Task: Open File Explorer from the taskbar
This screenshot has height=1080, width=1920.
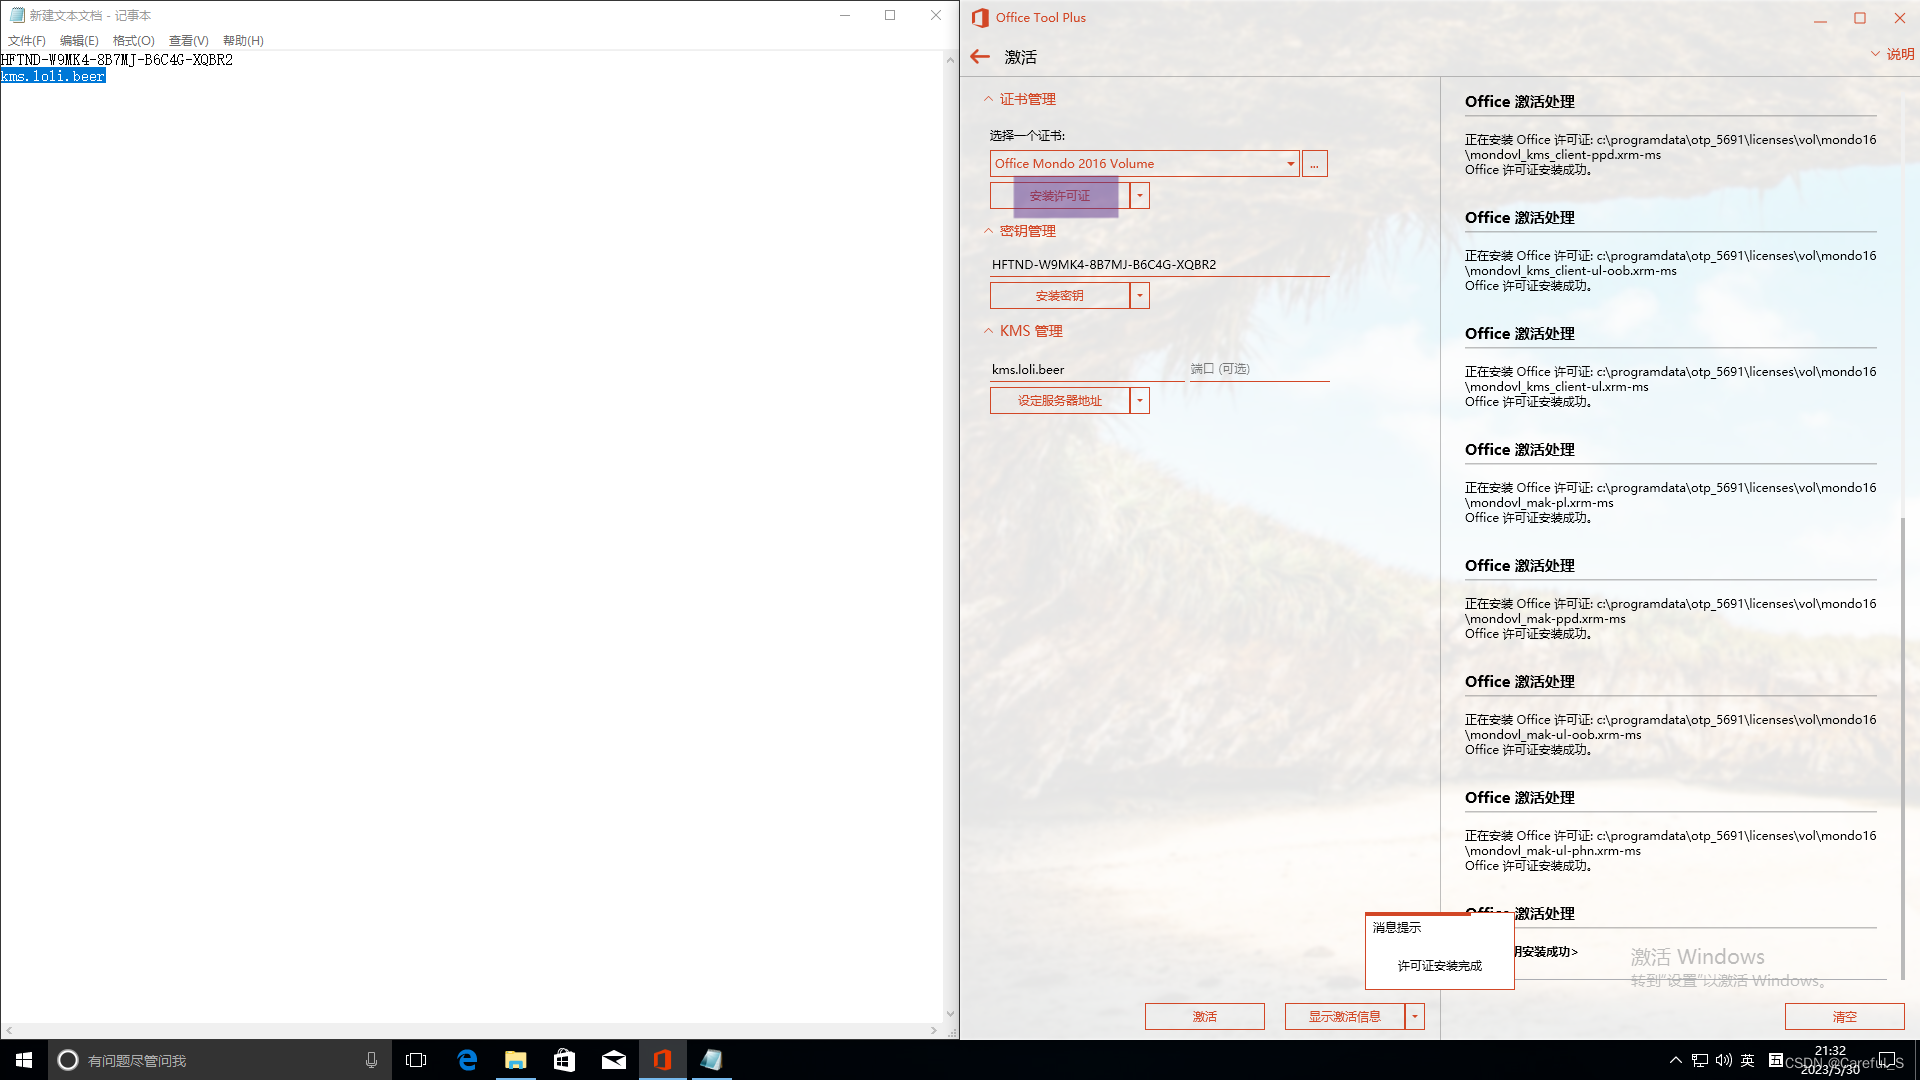Action: [516, 1060]
